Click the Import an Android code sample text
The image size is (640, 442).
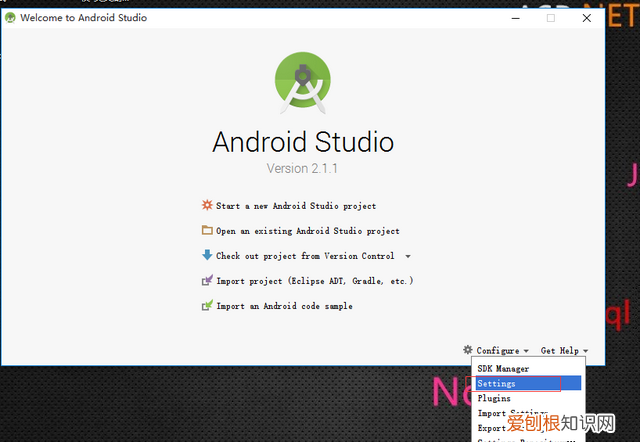click(x=284, y=306)
